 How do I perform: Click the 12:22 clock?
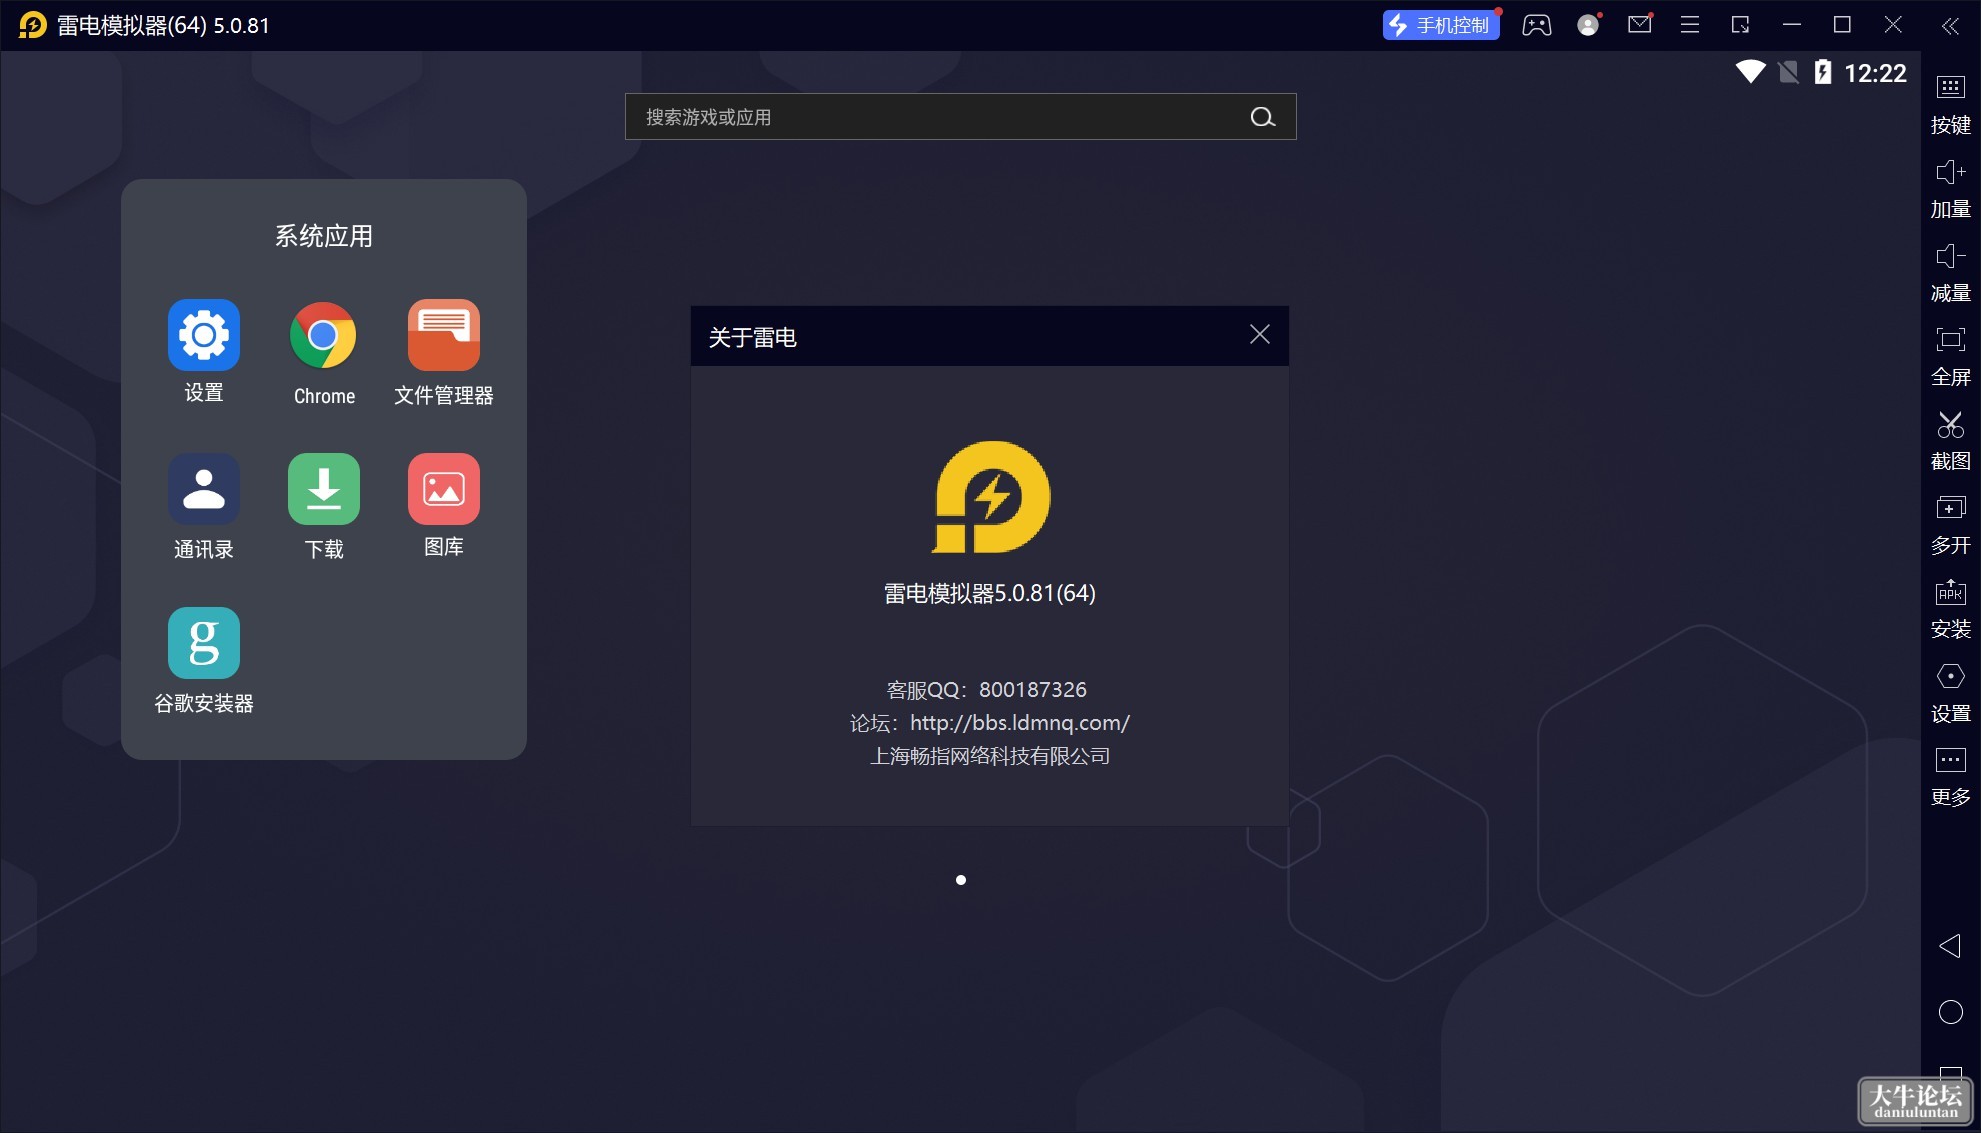[x=1875, y=73]
